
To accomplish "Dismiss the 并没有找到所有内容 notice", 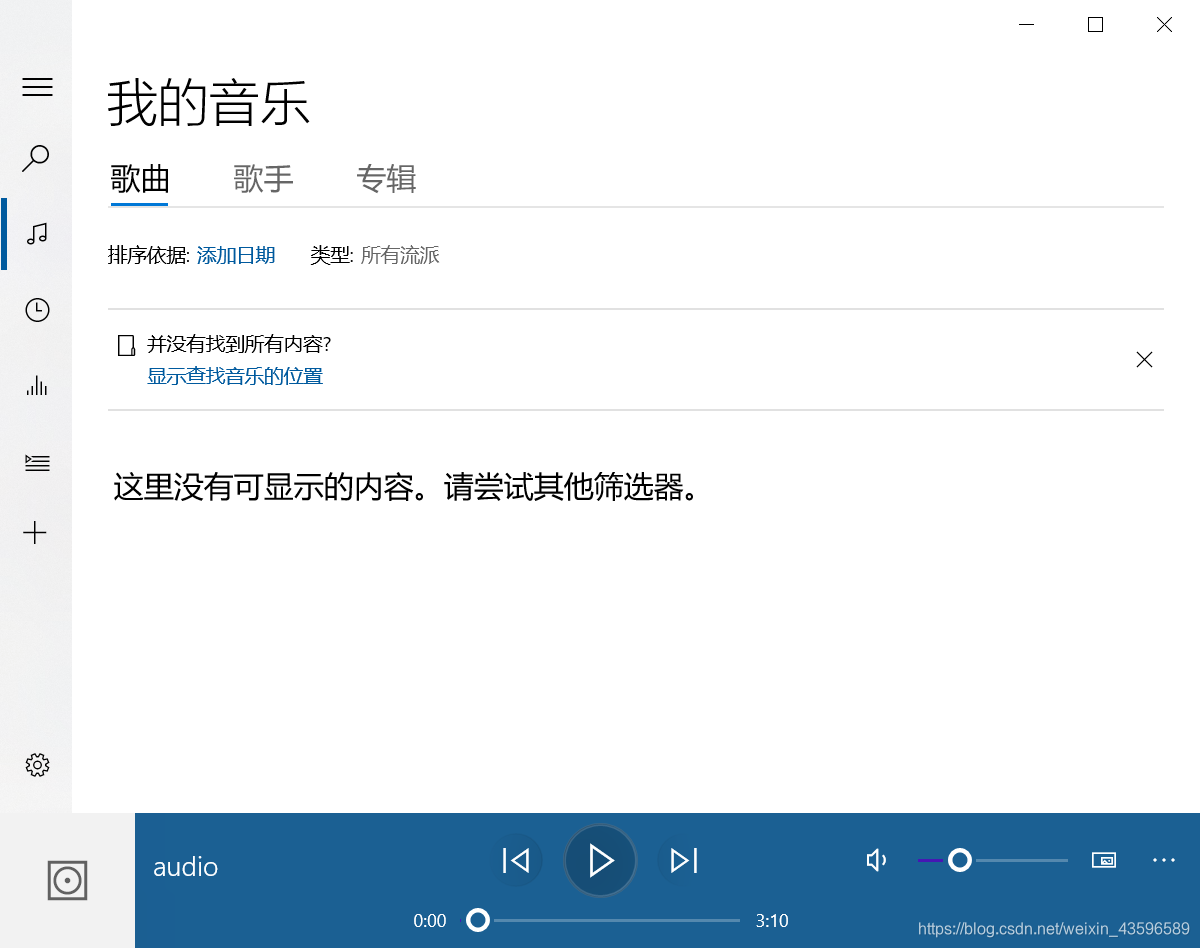I will [x=1145, y=360].
